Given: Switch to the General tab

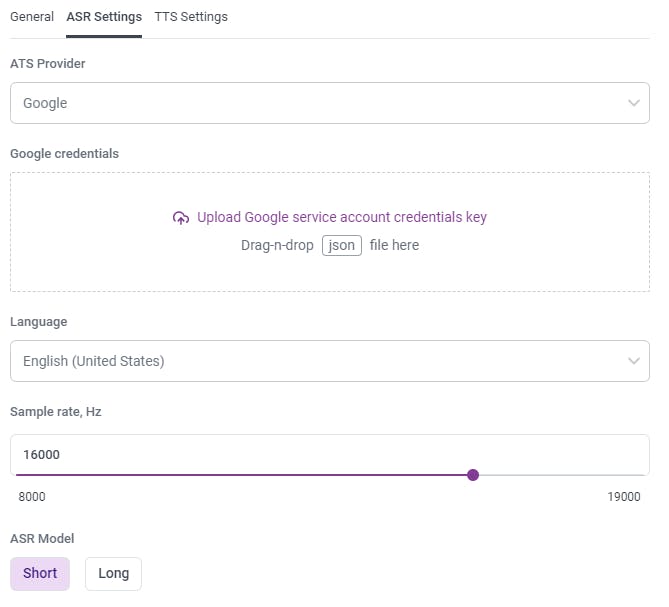Looking at the screenshot, I should pos(32,17).
